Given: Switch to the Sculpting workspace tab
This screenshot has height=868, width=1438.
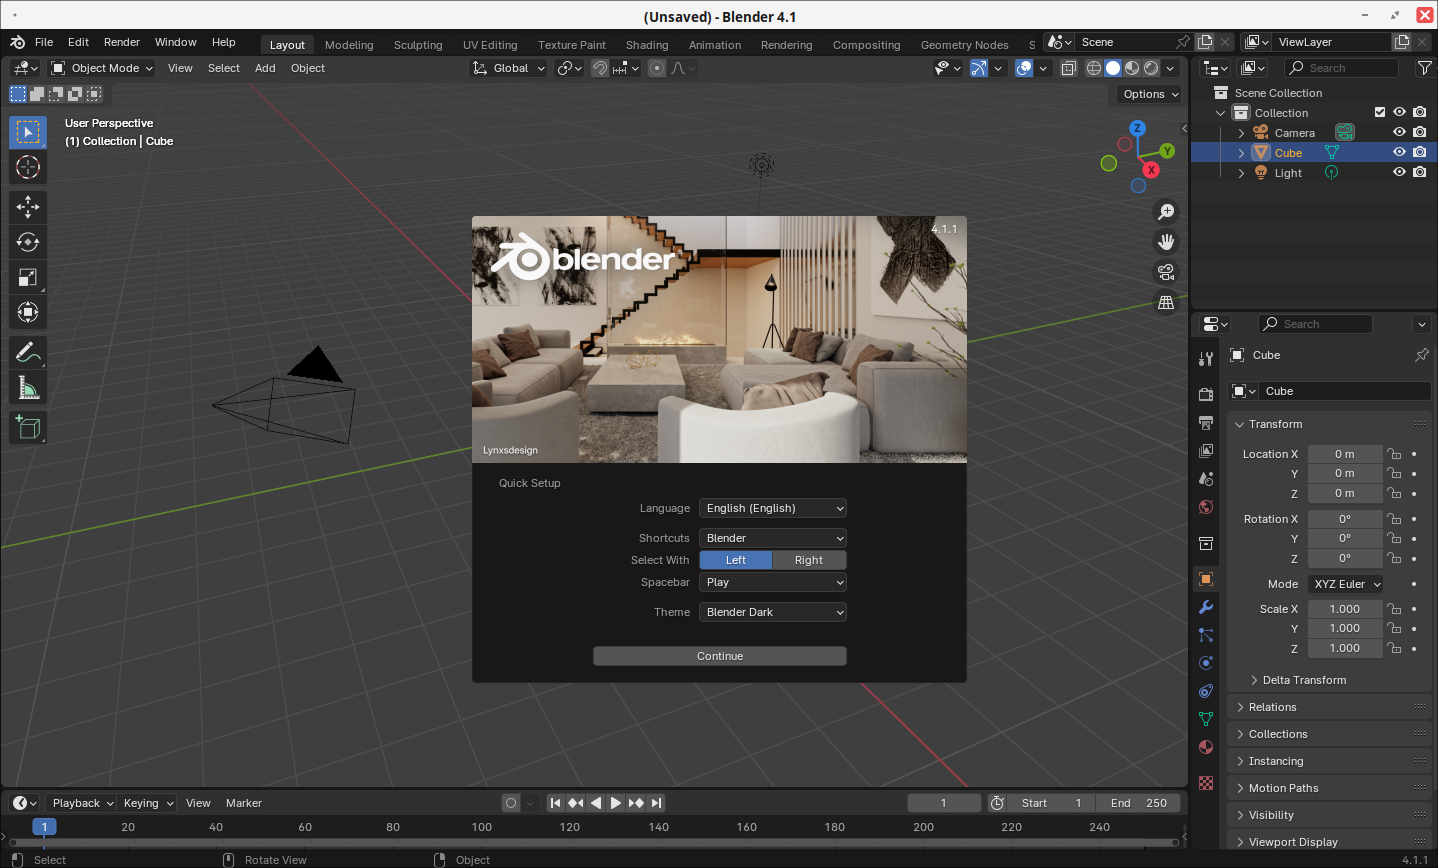Looking at the screenshot, I should click(418, 45).
